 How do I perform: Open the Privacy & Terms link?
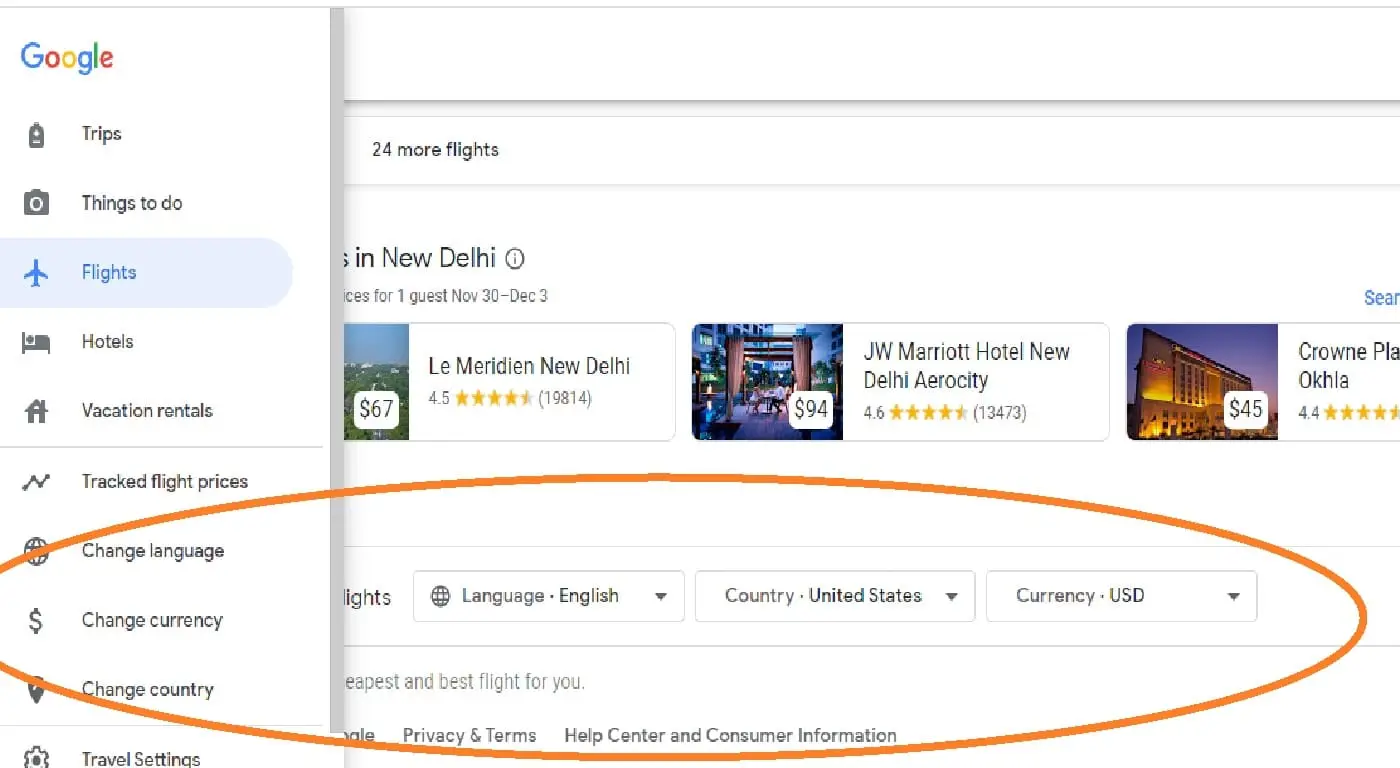click(469, 736)
